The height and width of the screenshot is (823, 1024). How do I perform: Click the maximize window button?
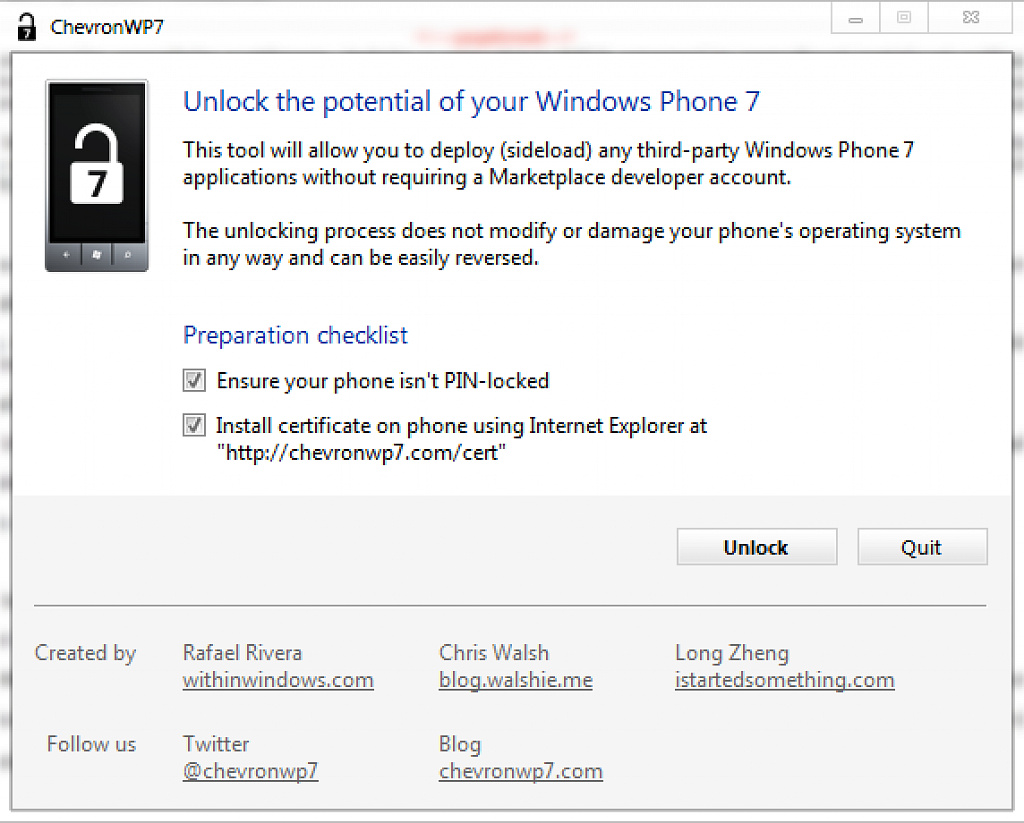[x=904, y=18]
